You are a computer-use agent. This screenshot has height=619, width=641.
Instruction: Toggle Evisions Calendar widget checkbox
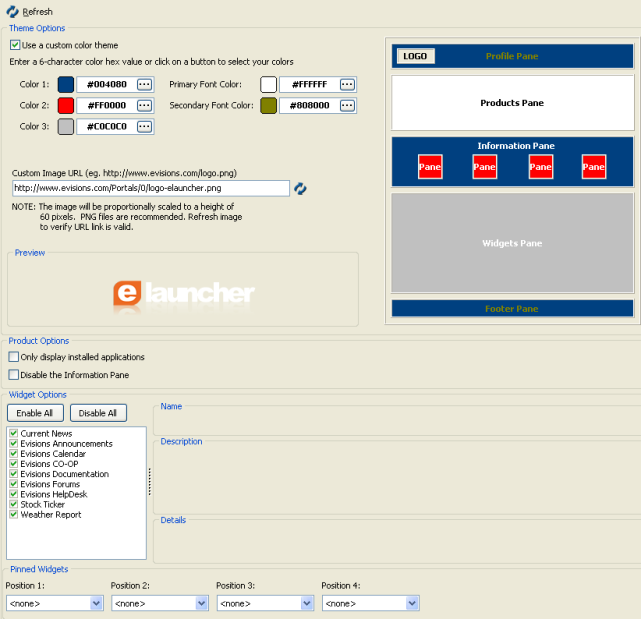(13, 454)
